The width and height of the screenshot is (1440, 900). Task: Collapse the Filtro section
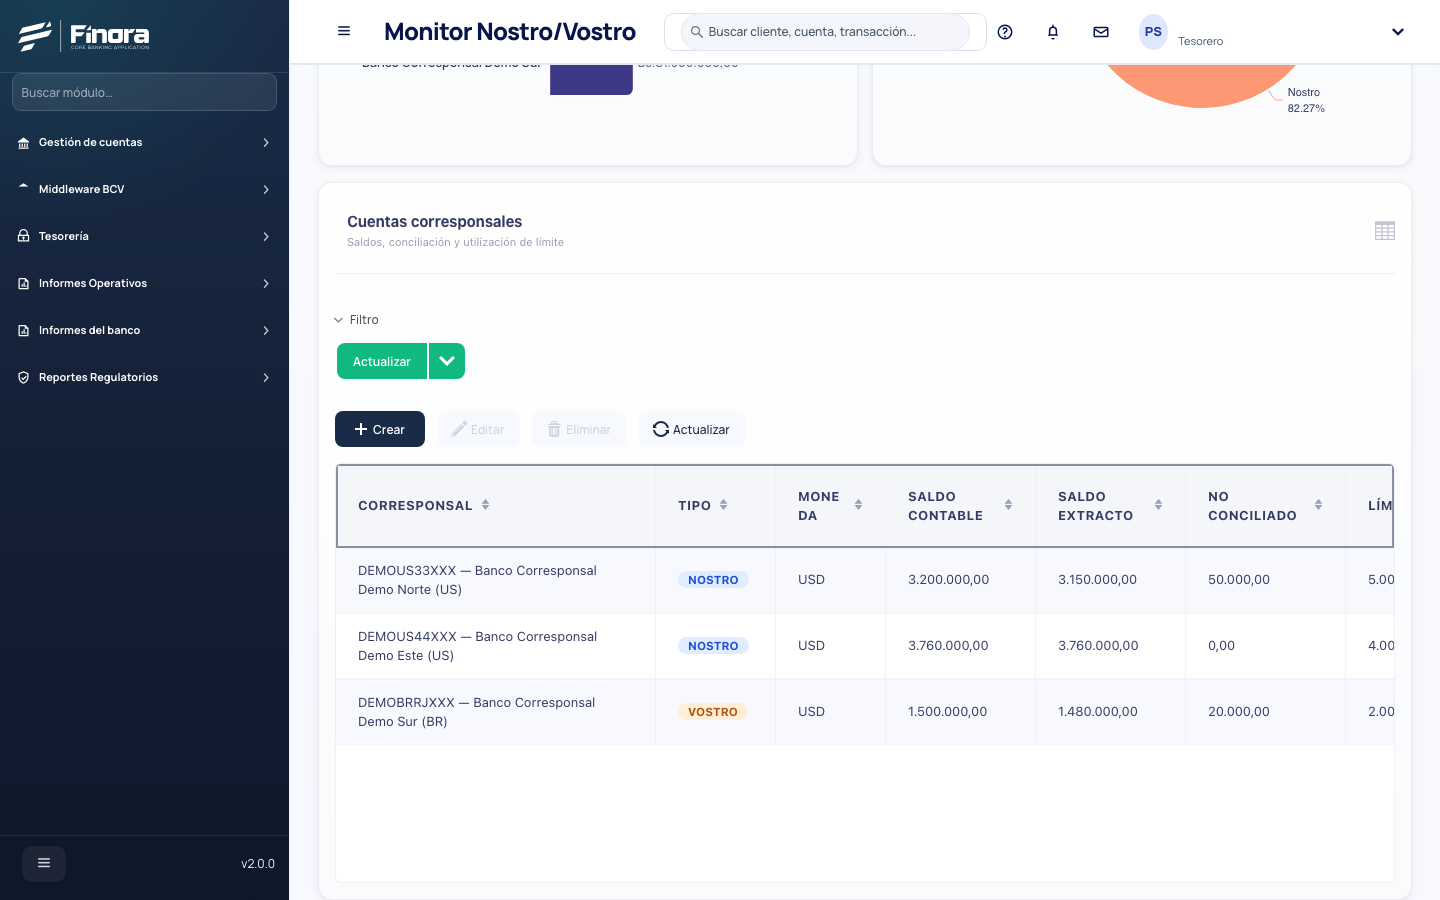click(x=356, y=320)
